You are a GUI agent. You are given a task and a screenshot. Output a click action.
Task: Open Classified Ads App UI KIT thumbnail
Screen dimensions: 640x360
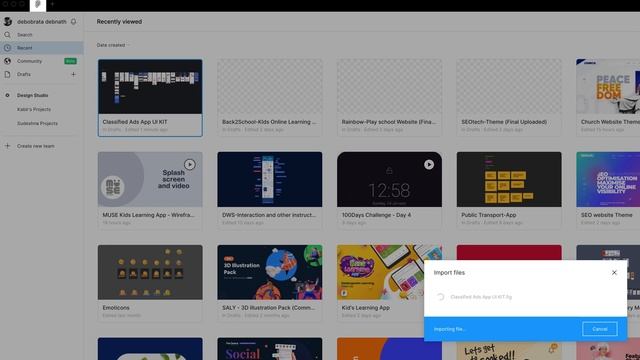coord(150,87)
